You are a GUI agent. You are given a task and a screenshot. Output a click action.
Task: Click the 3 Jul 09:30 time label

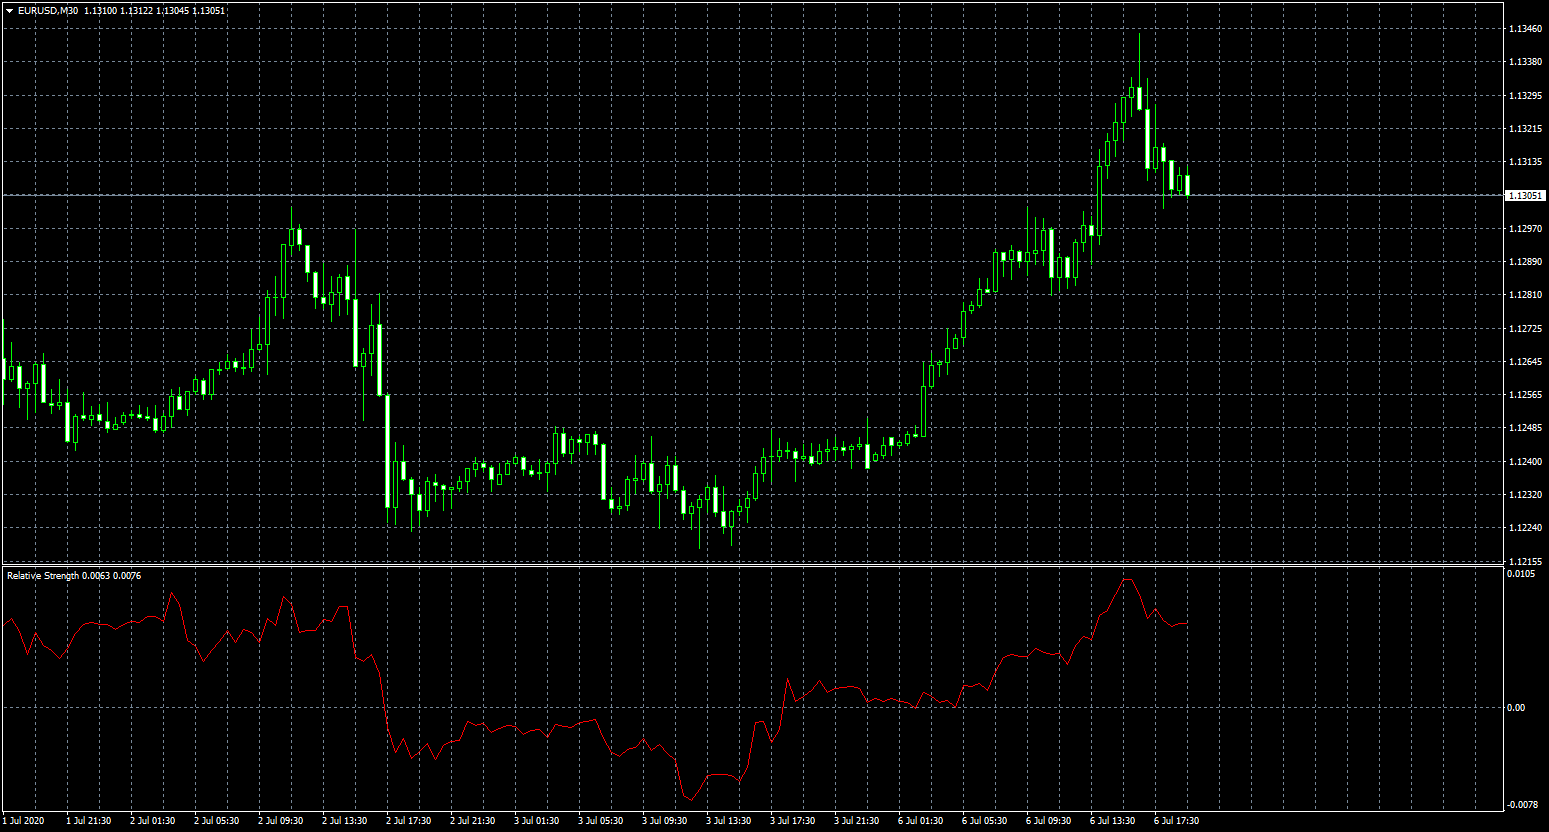[x=665, y=821]
